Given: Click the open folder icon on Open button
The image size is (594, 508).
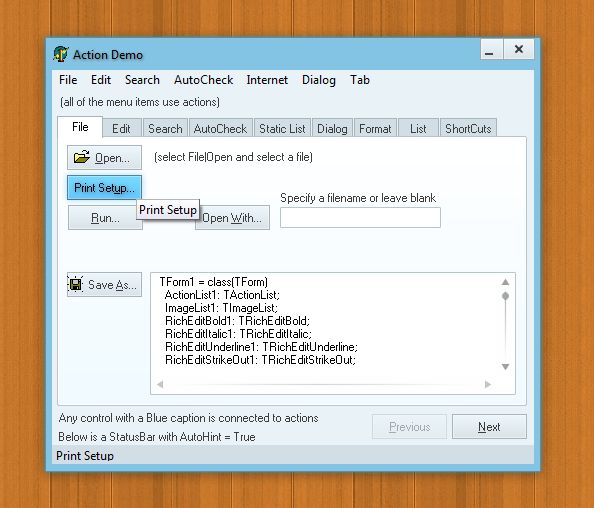Looking at the screenshot, I should [x=81, y=156].
